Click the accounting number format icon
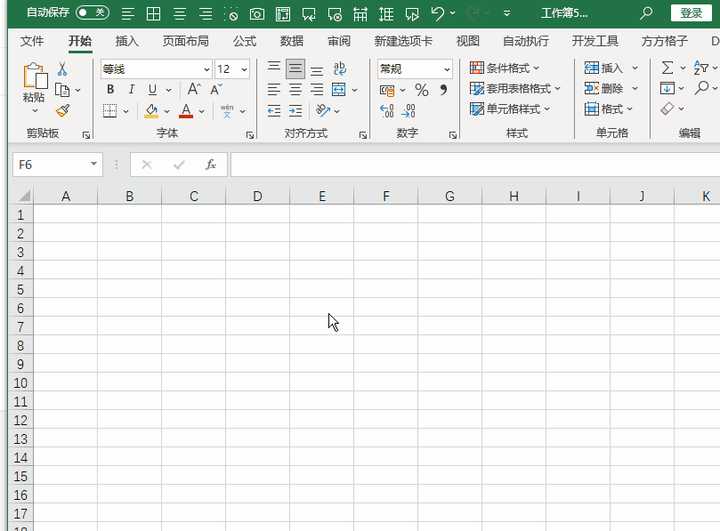This screenshot has width=720, height=531. click(x=387, y=90)
